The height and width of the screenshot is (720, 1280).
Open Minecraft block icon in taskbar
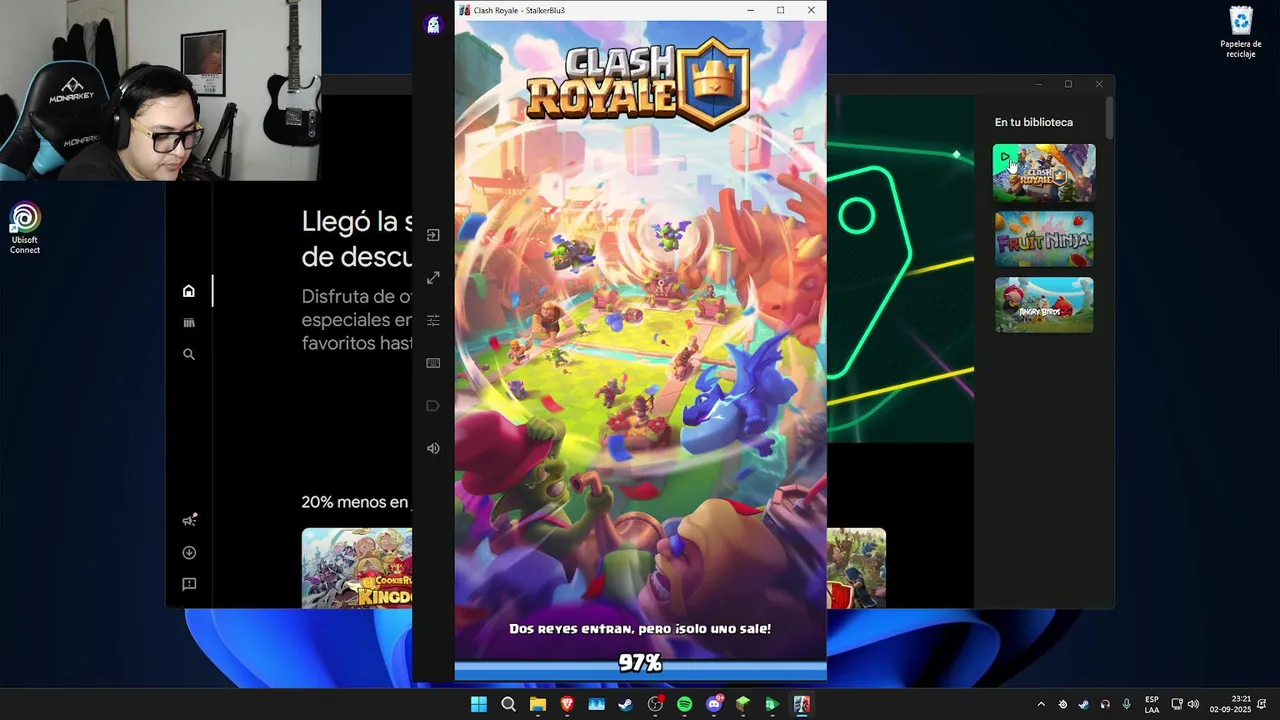tap(743, 704)
